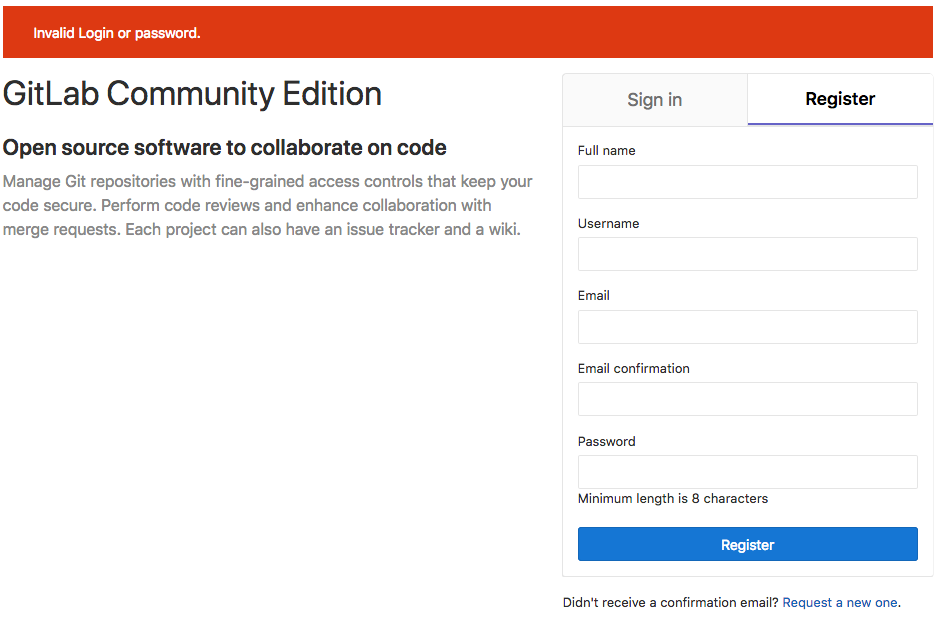The image size is (941, 626).
Task: Click the Manage Git repositories description paragraph
Action: (268, 205)
